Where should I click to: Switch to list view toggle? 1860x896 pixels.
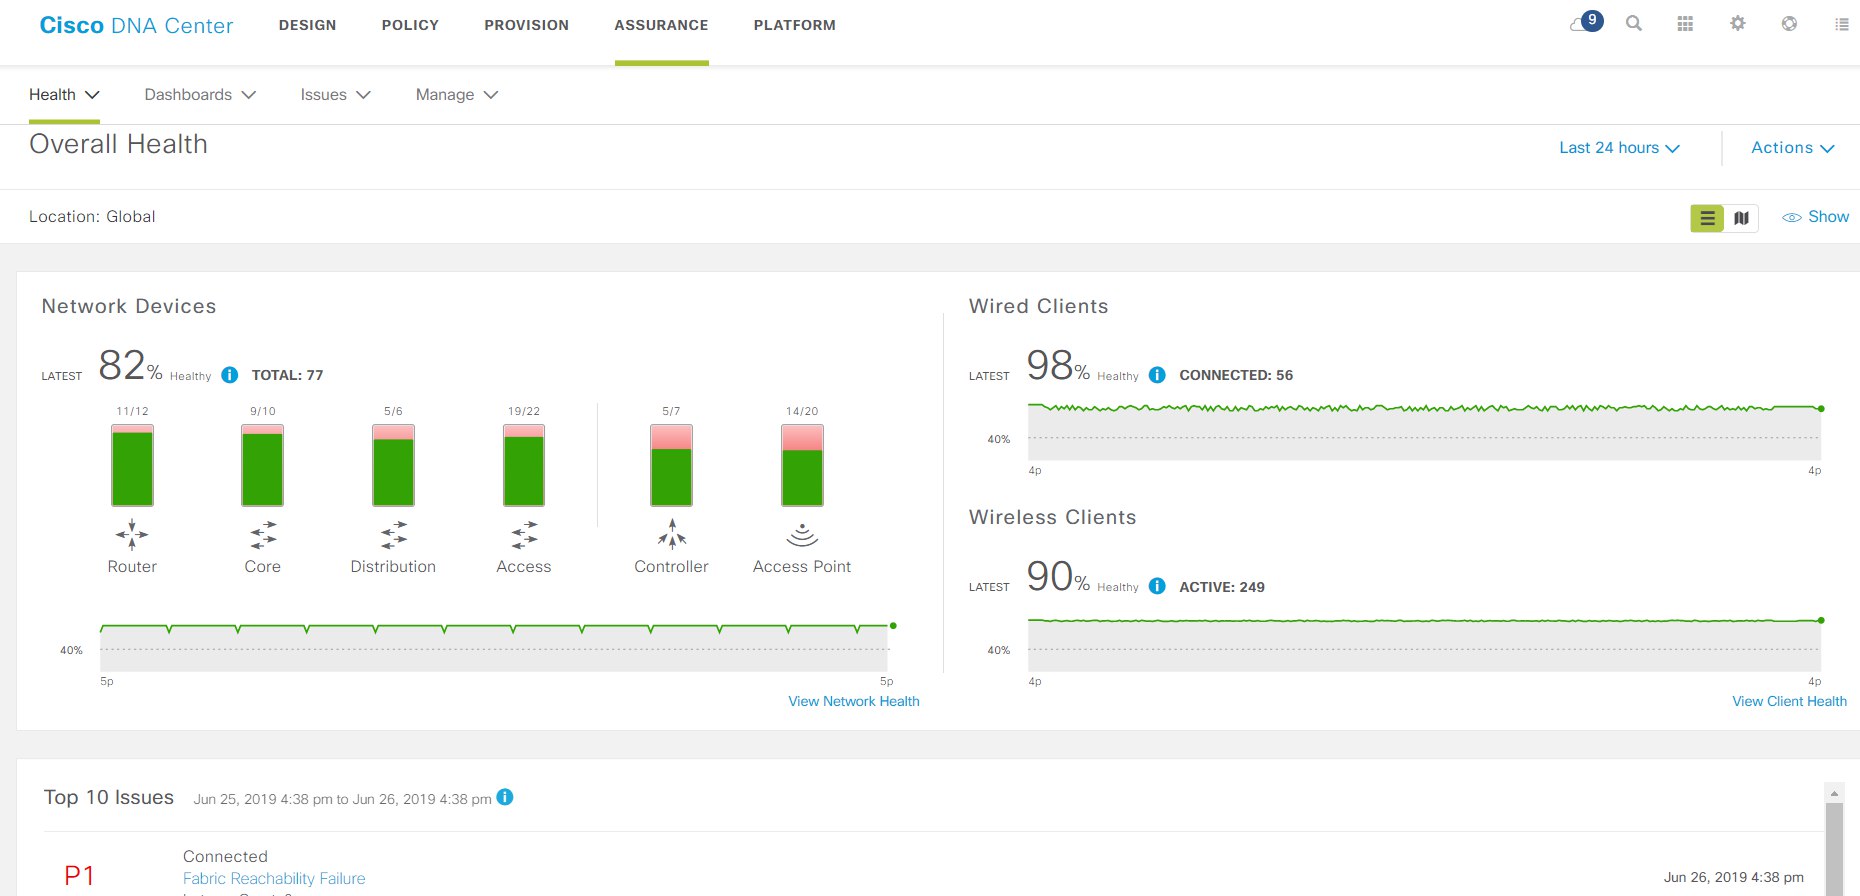(1707, 218)
